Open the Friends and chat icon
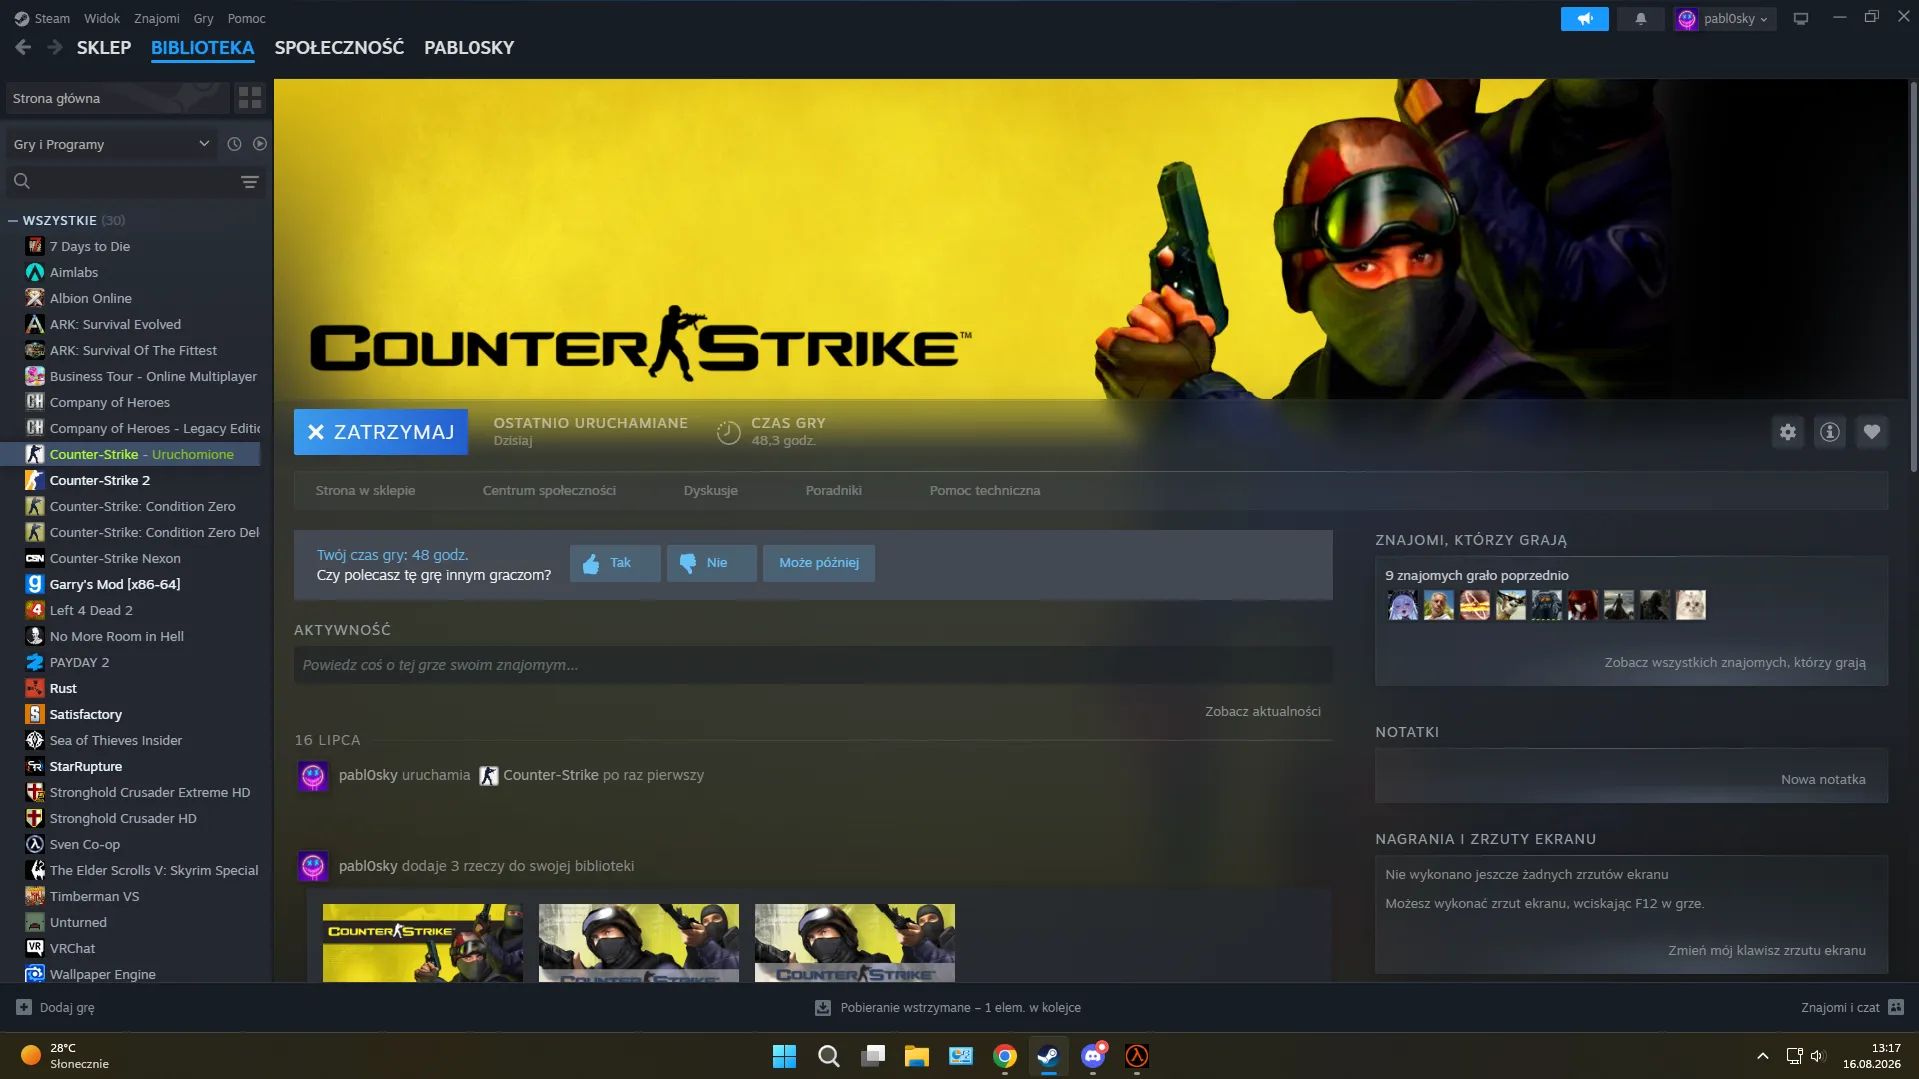 [x=1896, y=1007]
